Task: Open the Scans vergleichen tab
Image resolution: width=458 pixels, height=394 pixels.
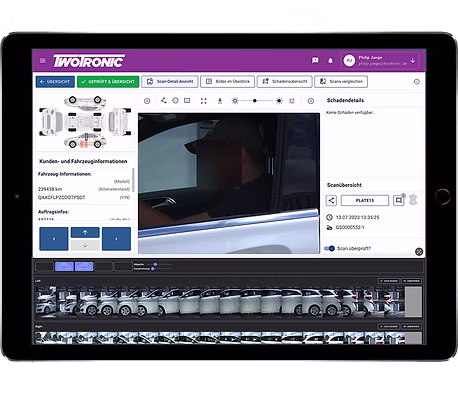Action: point(341,82)
